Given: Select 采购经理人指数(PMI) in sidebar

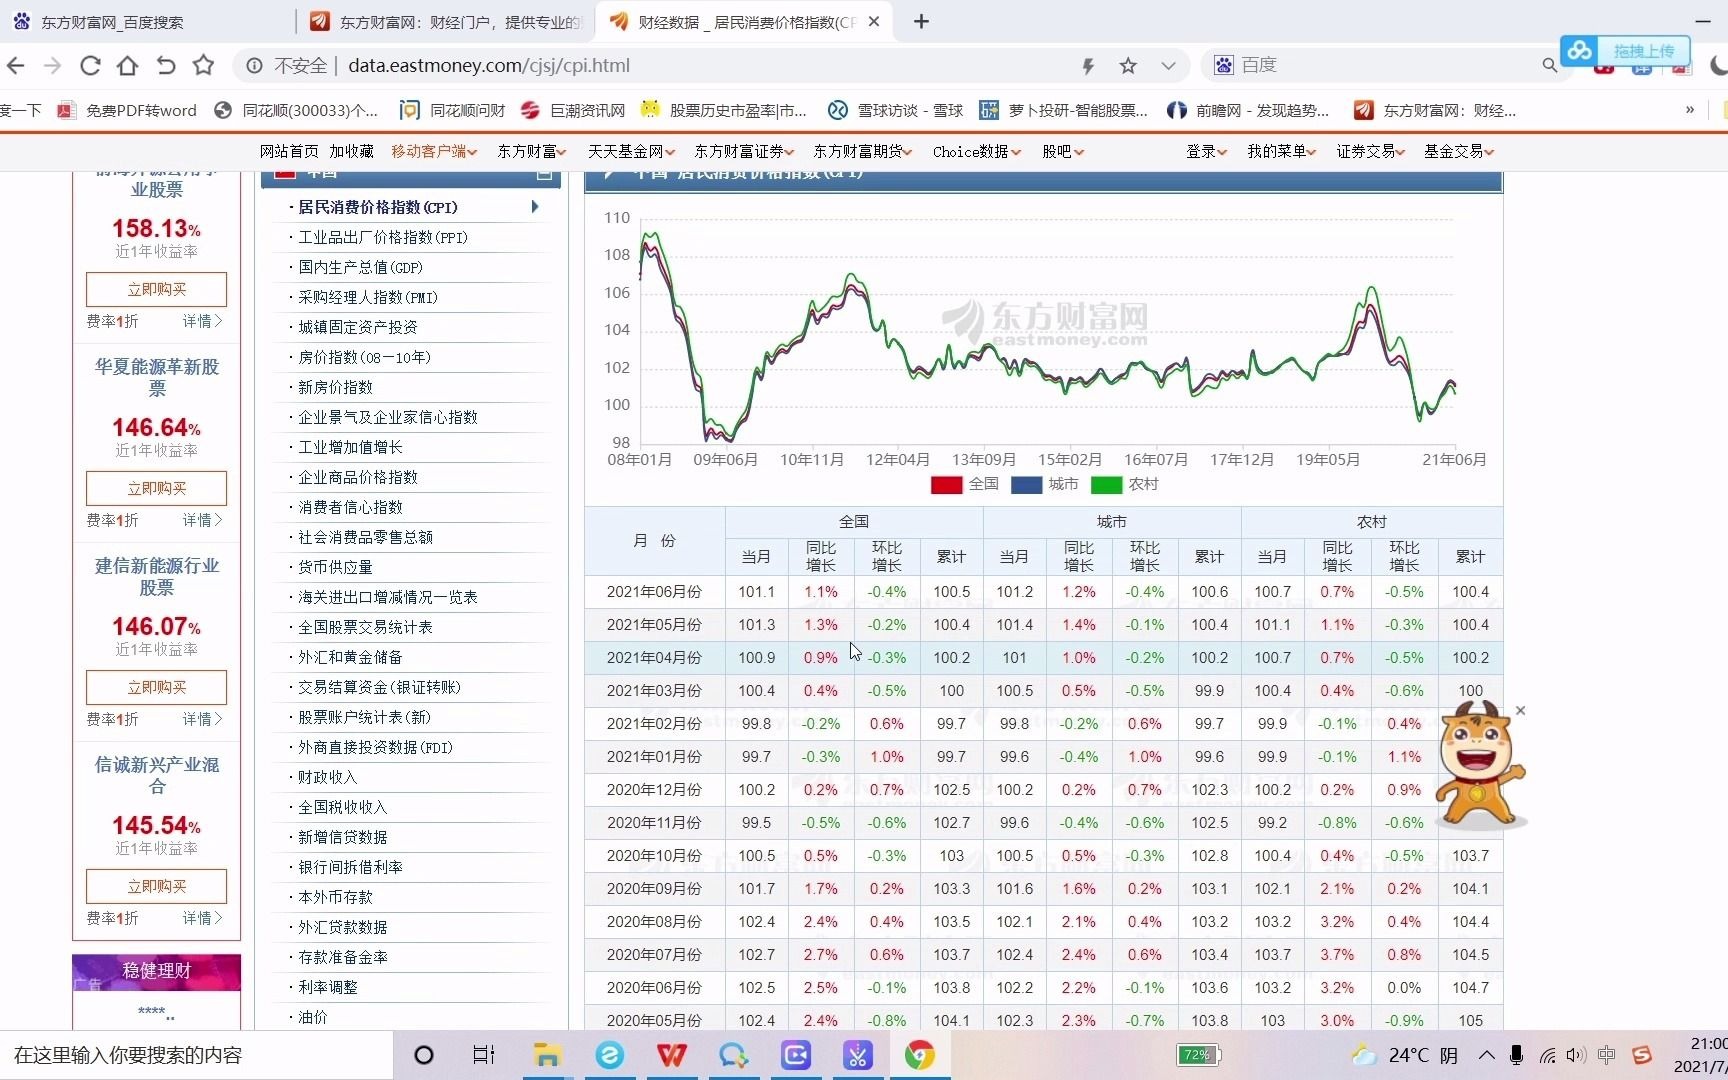Looking at the screenshot, I should pyautogui.click(x=368, y=297).
